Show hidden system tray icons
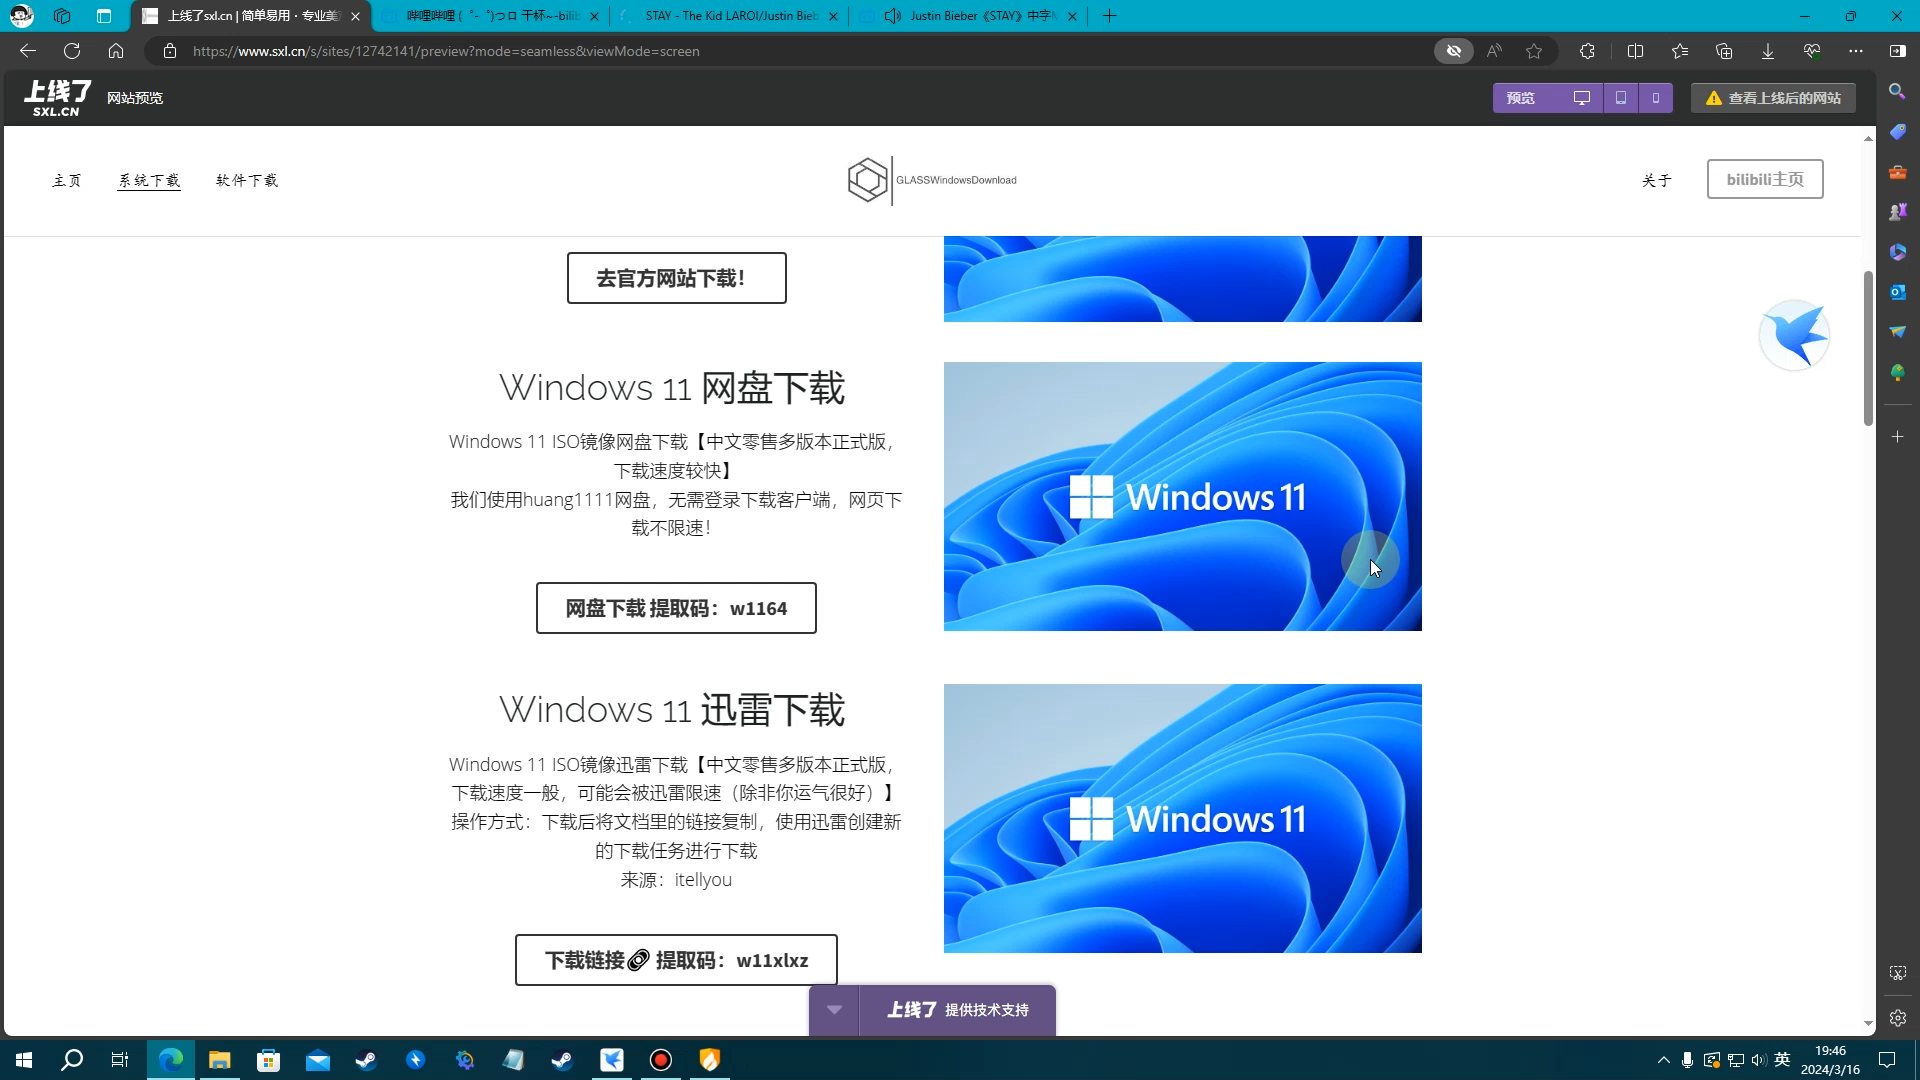This screenshot has width=1920, height=1080. coord(1664,1060)
